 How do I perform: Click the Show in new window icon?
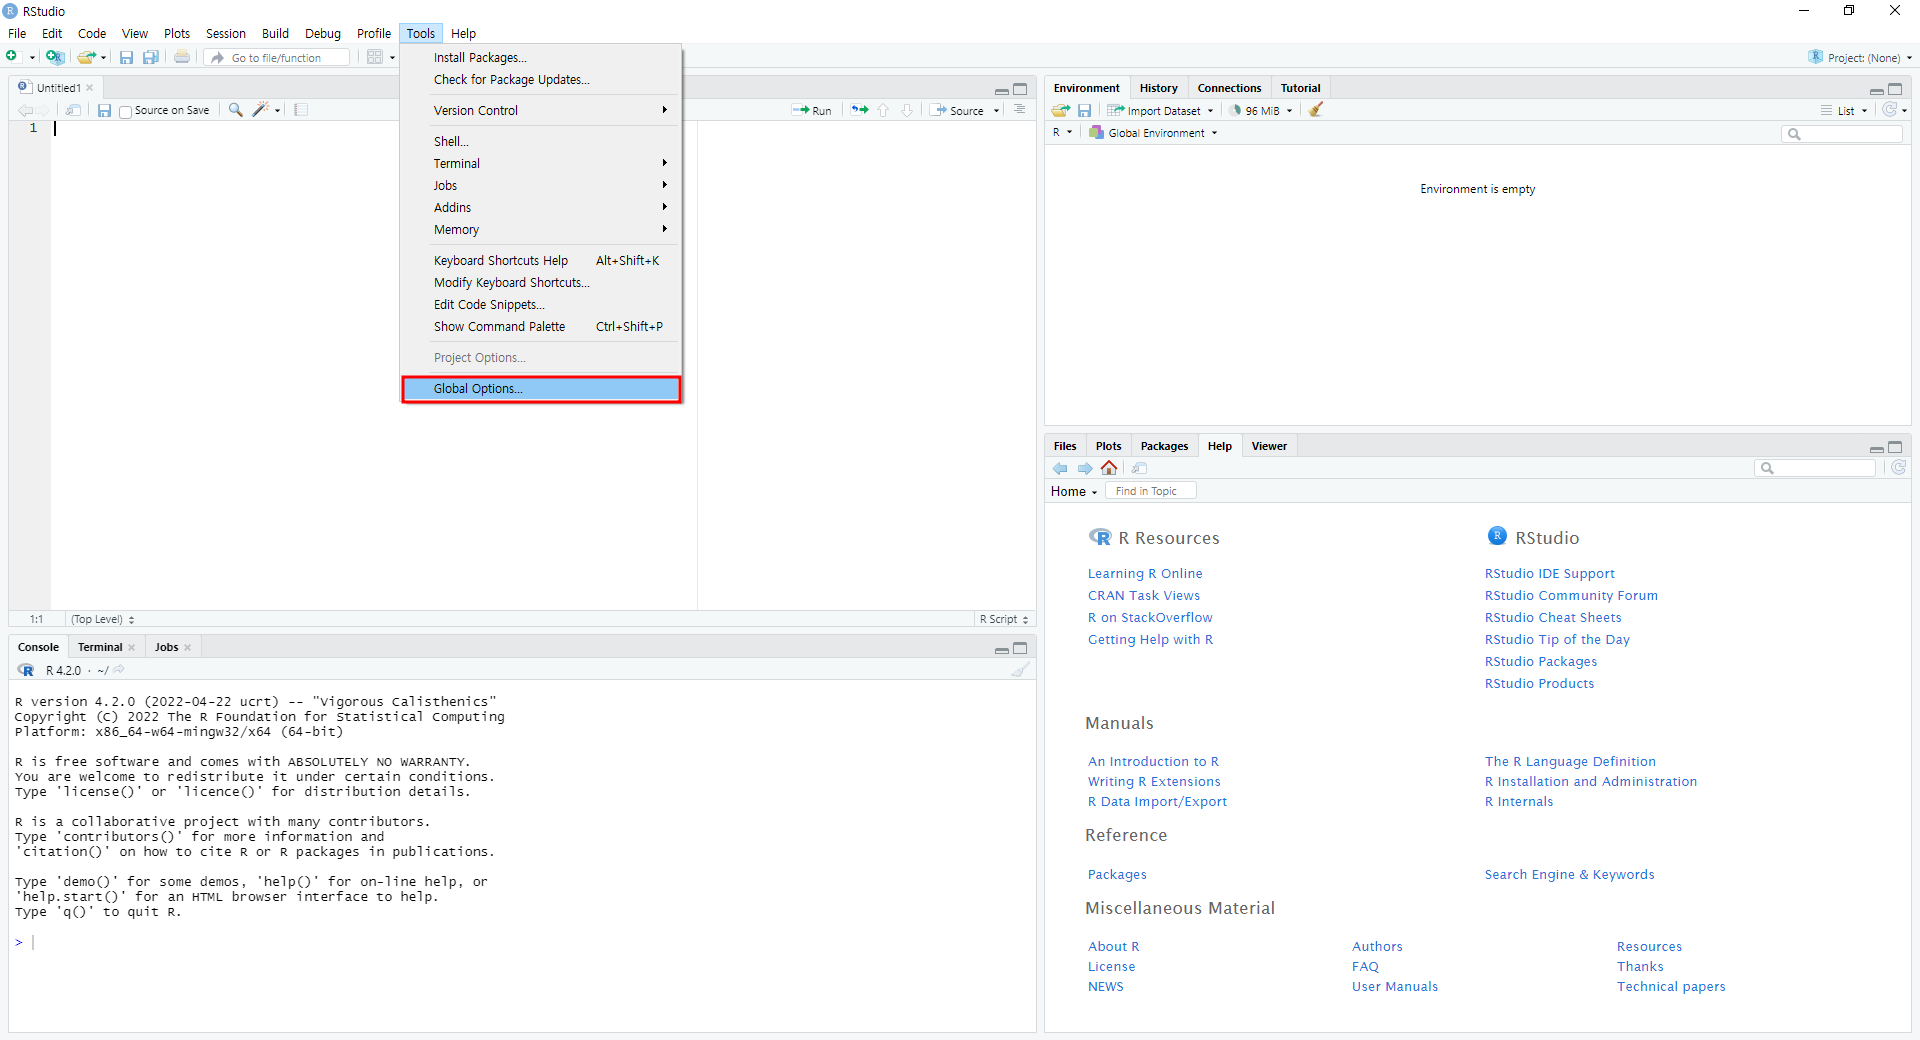coord(73,110)
